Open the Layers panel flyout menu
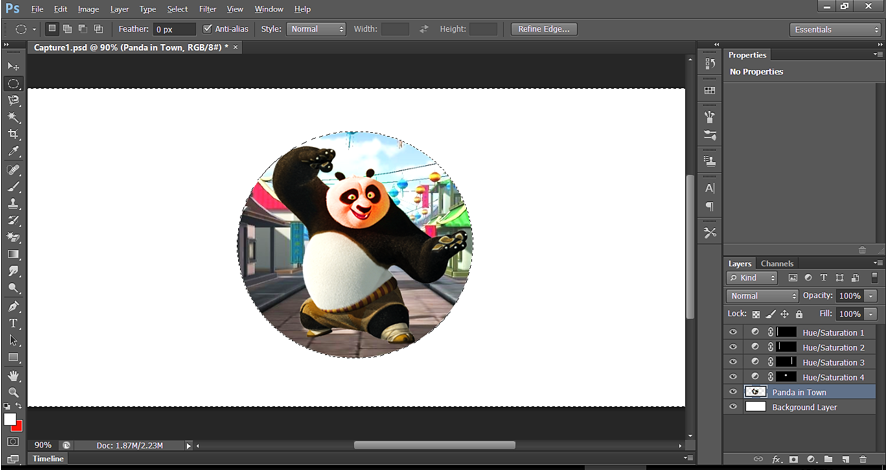Screen dimensions: 887x470 pos(877,264)
